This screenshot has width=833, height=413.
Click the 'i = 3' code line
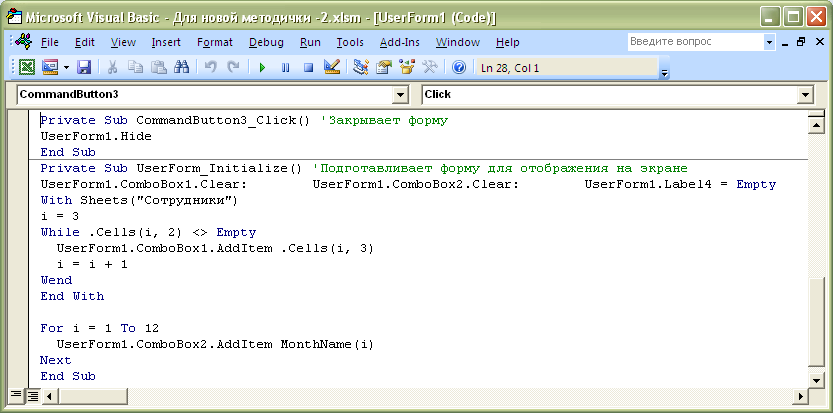[x=60, y=216]
